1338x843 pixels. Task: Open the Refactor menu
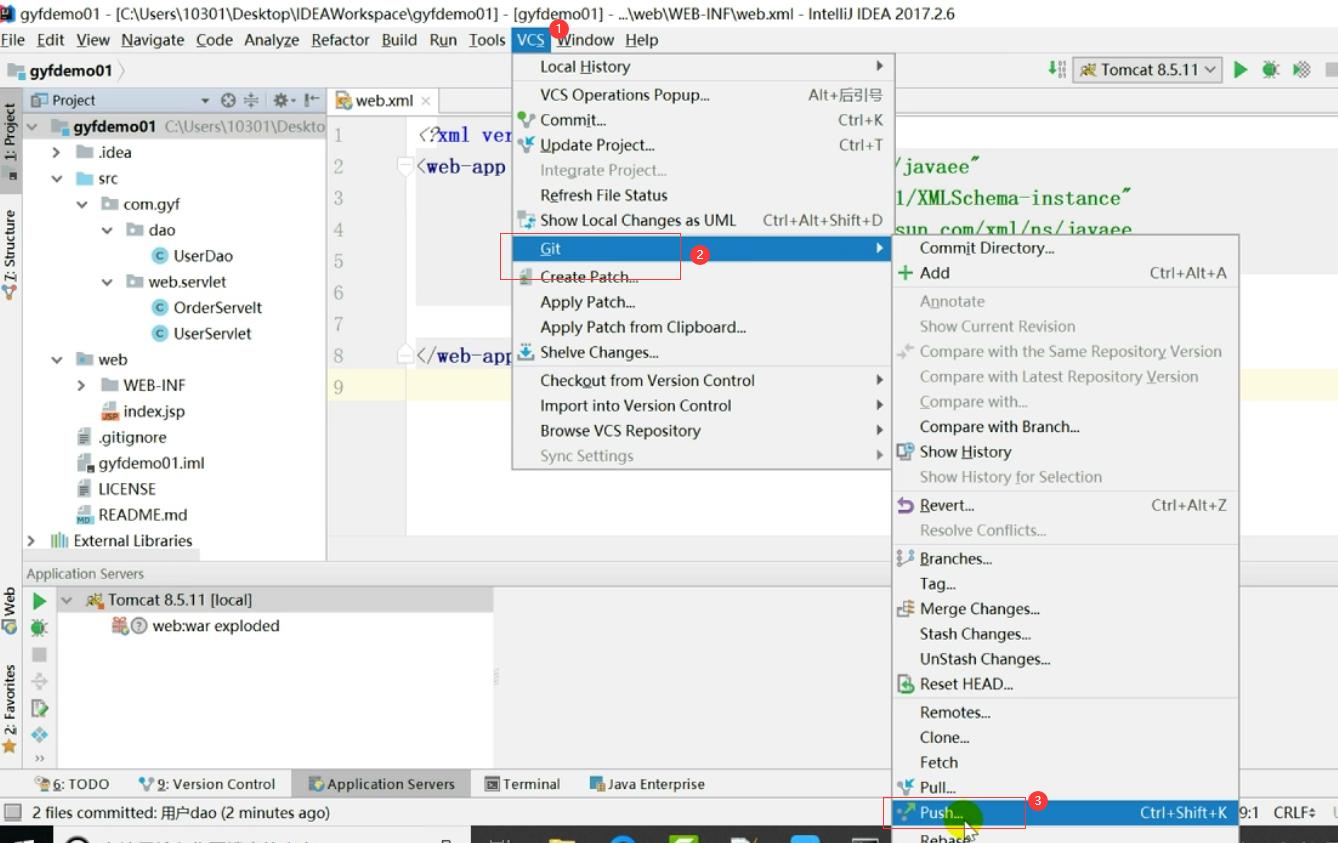pyautogui.click(x=340, y=40)
